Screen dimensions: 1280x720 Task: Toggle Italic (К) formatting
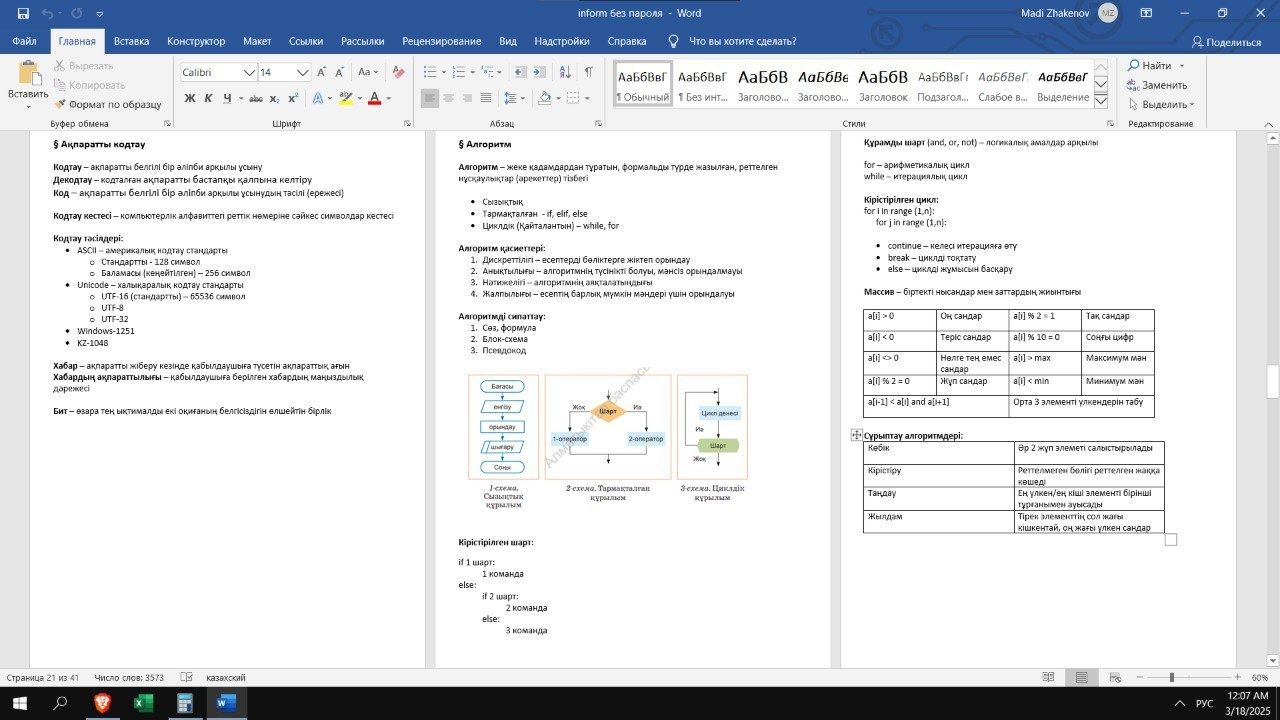(x=208, y=98)
